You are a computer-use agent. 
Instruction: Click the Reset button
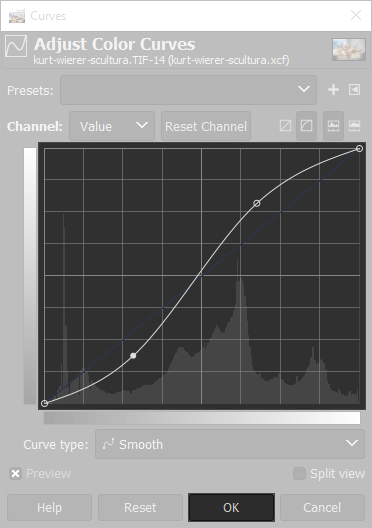tap(140, 507)
